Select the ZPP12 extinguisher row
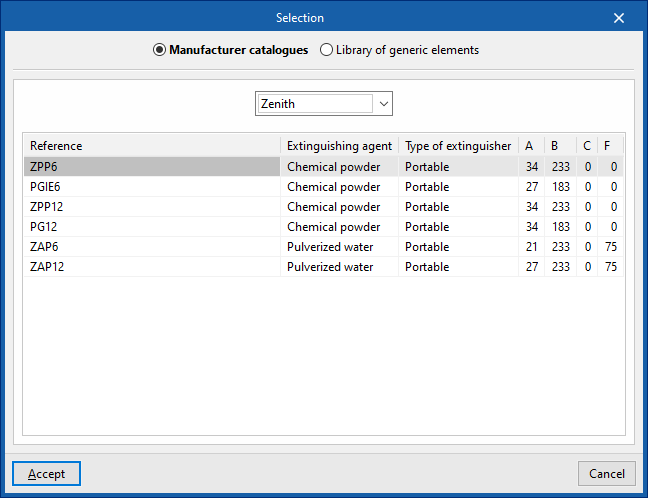Image resolution: width=648 pixels, height=498 pixels. point(150,207)
